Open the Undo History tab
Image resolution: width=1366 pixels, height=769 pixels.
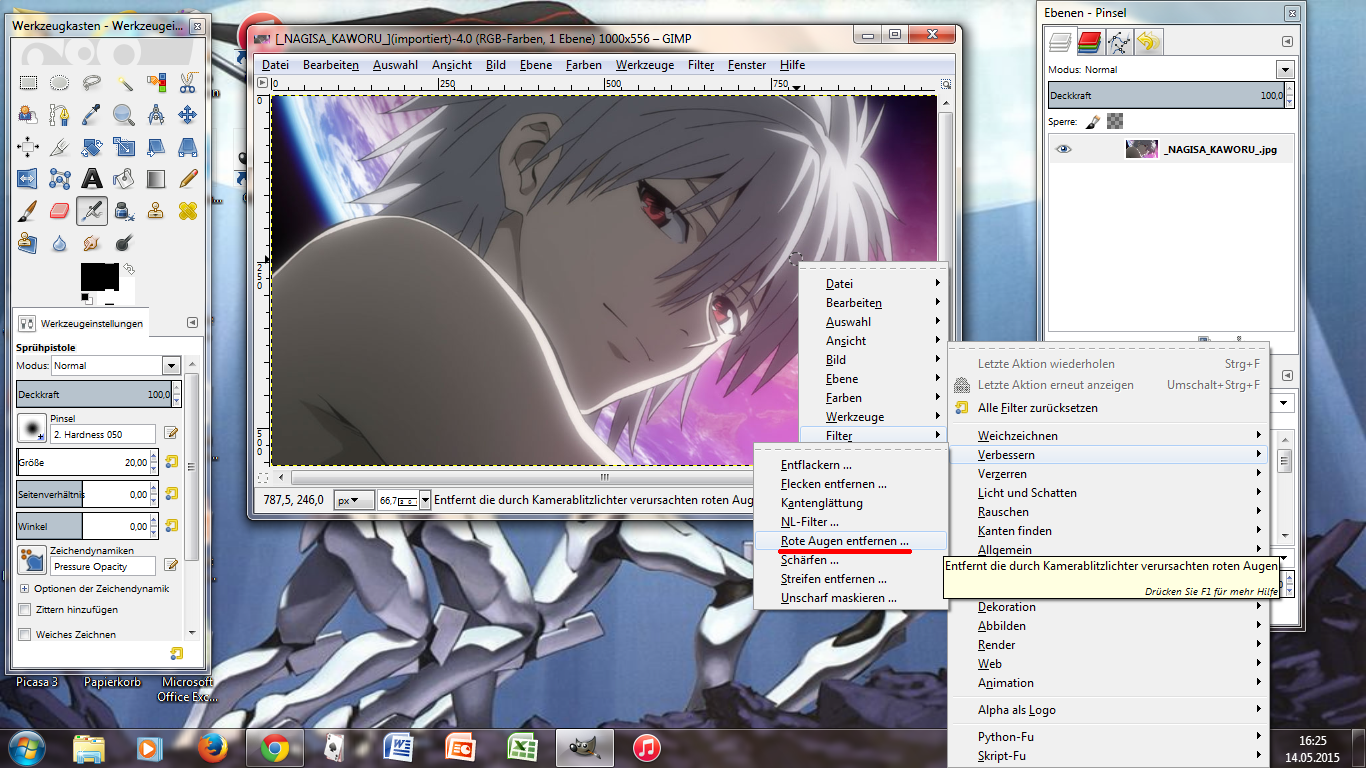coord(1149,41)
